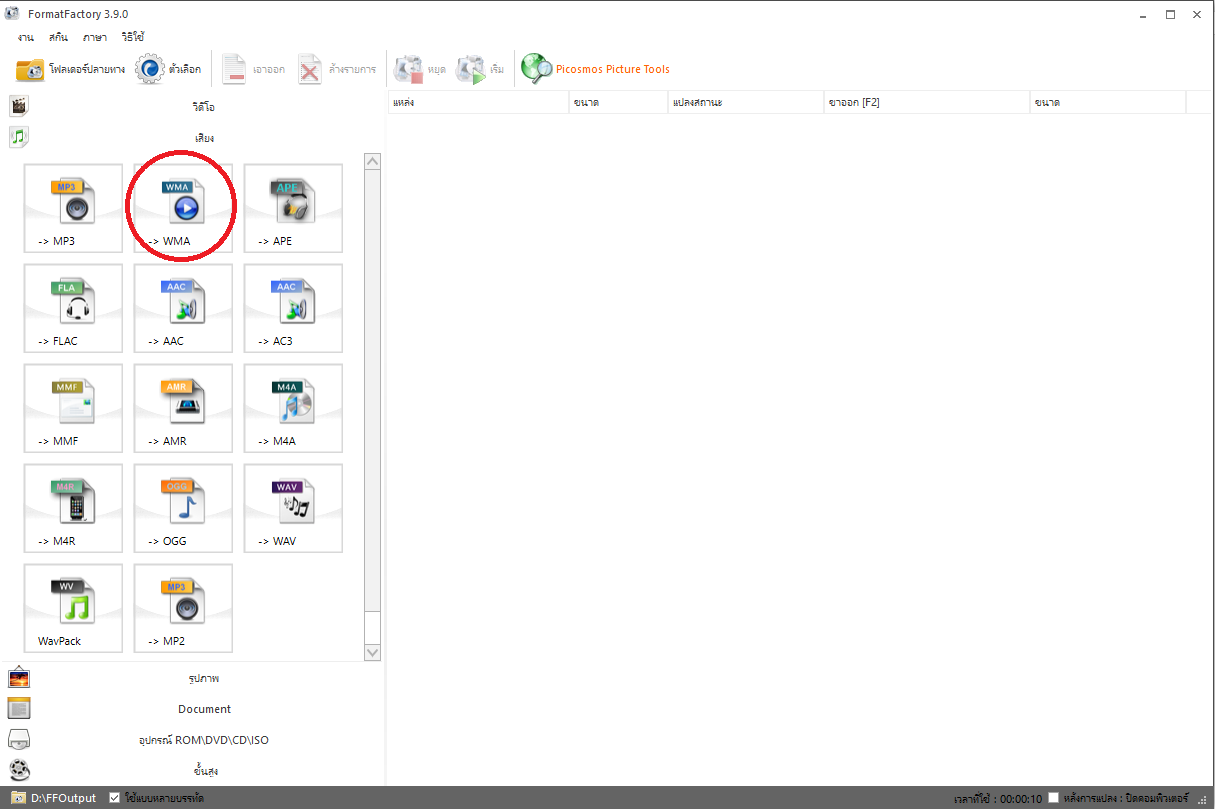This screenshot has width=1215, height=809.
Task: Enable the shut down computer after conversion checkbox
Action: (1053, 798)
